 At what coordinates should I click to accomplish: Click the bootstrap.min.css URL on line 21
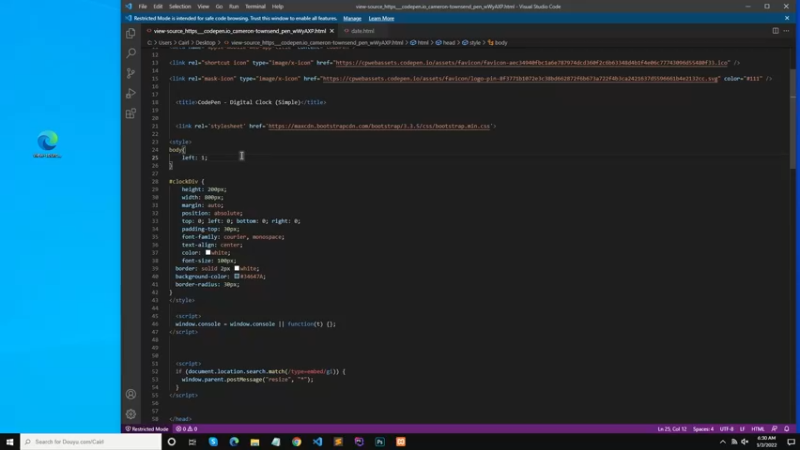(379, 126)
